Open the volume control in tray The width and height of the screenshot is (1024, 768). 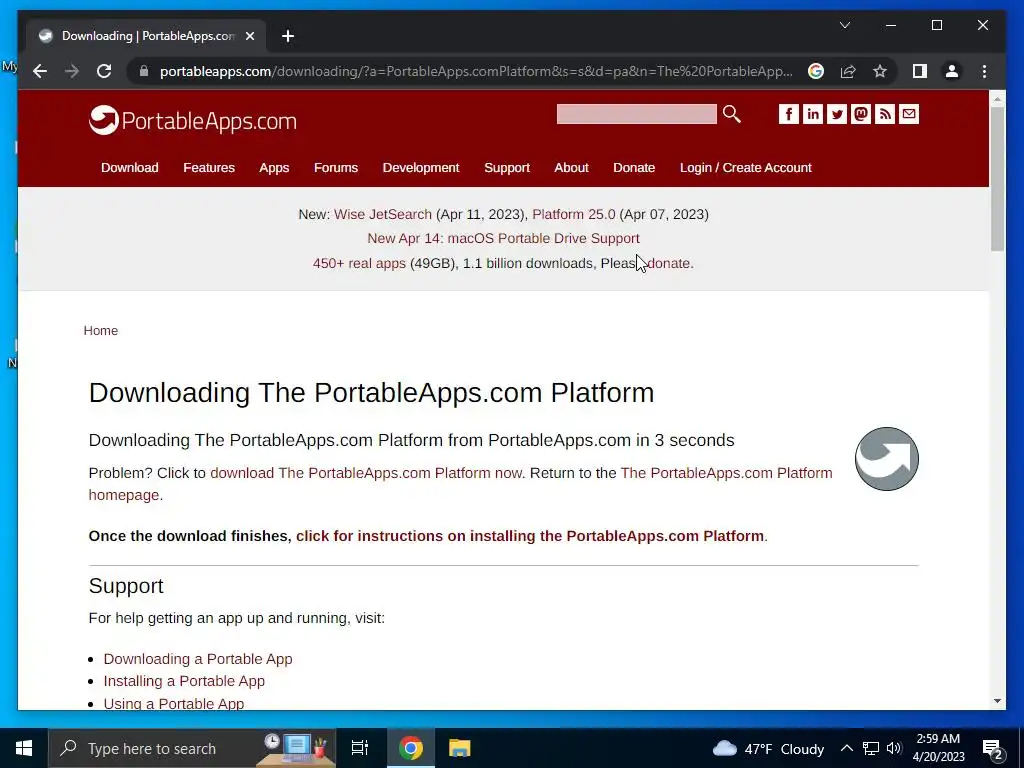coord(894,748)
